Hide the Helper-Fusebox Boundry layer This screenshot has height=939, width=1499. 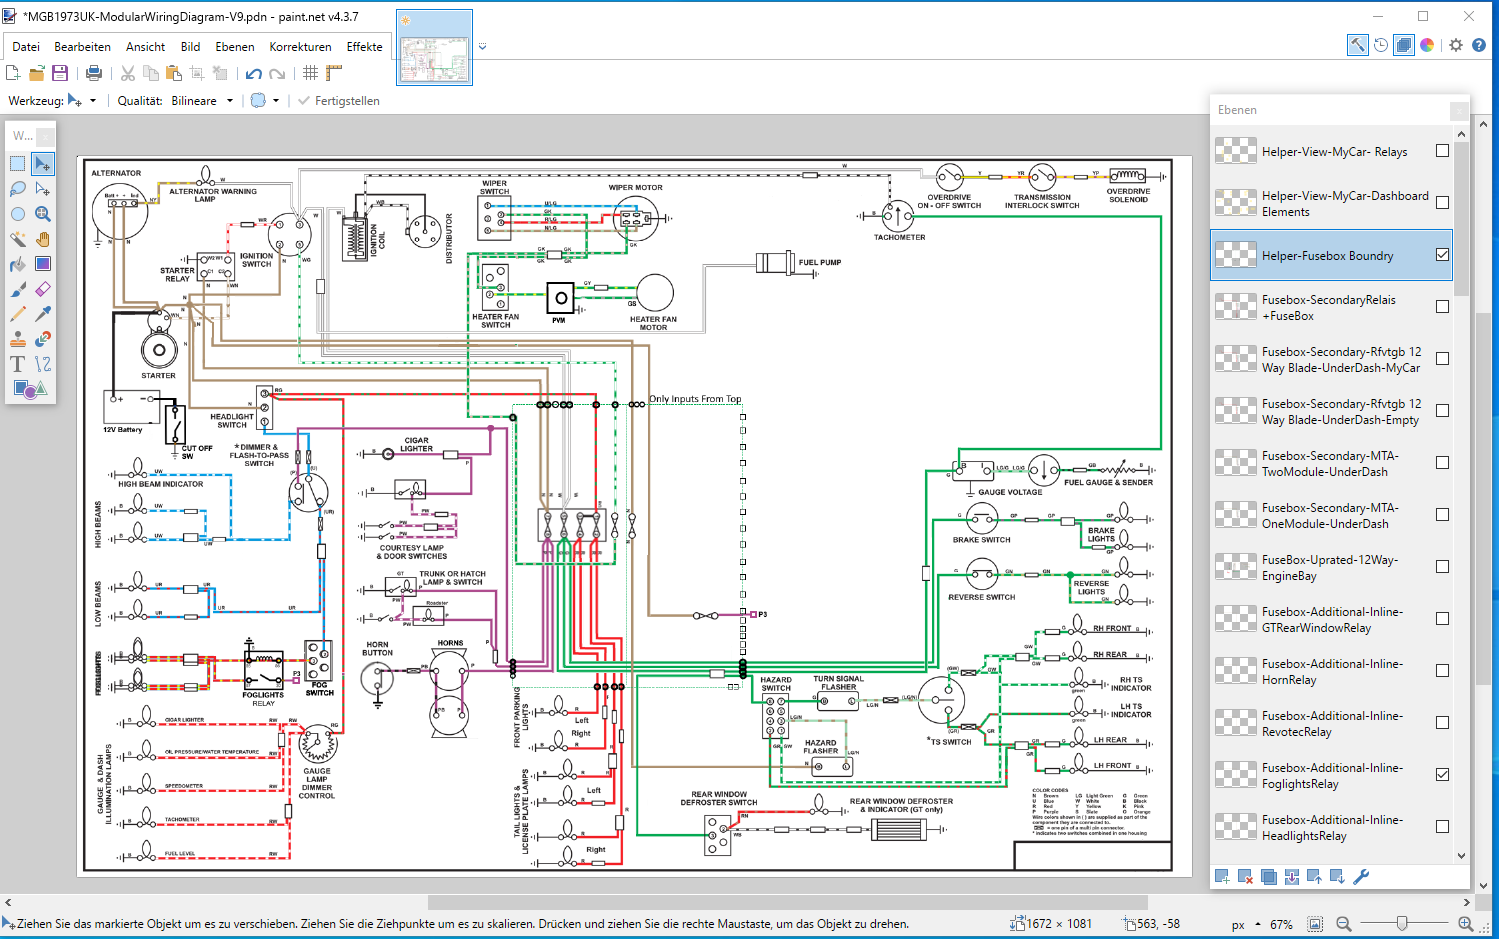[x=1442, y=255]
